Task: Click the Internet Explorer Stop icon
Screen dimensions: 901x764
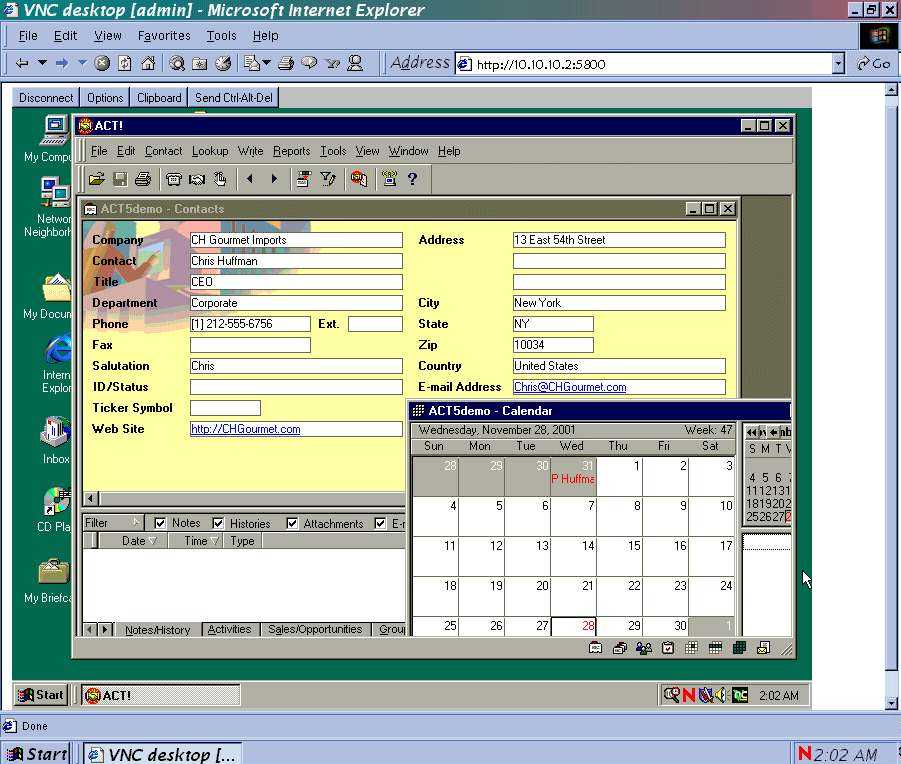Action: [x=102, y=63]
